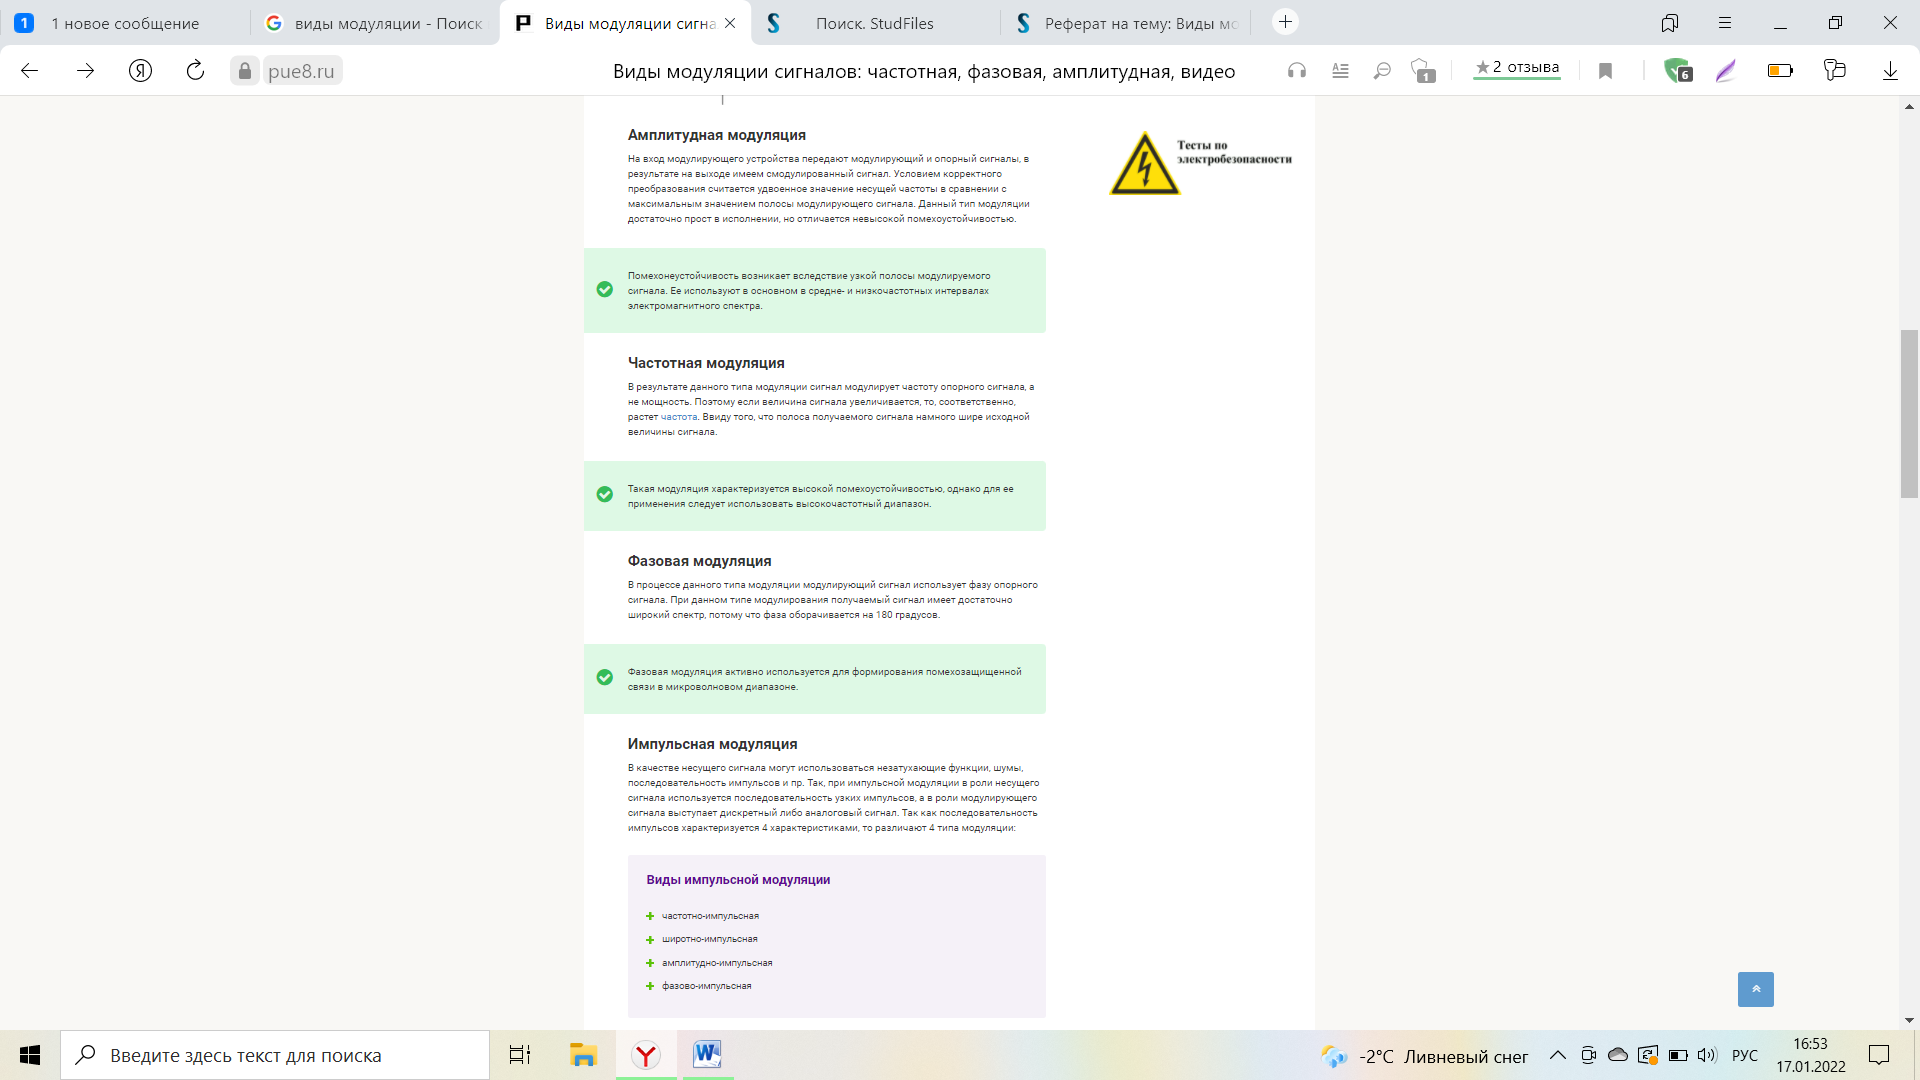The image size is (1920, 1080).
Task: Open the 2 отзыва site reviews
Action: click(1517, 68)
